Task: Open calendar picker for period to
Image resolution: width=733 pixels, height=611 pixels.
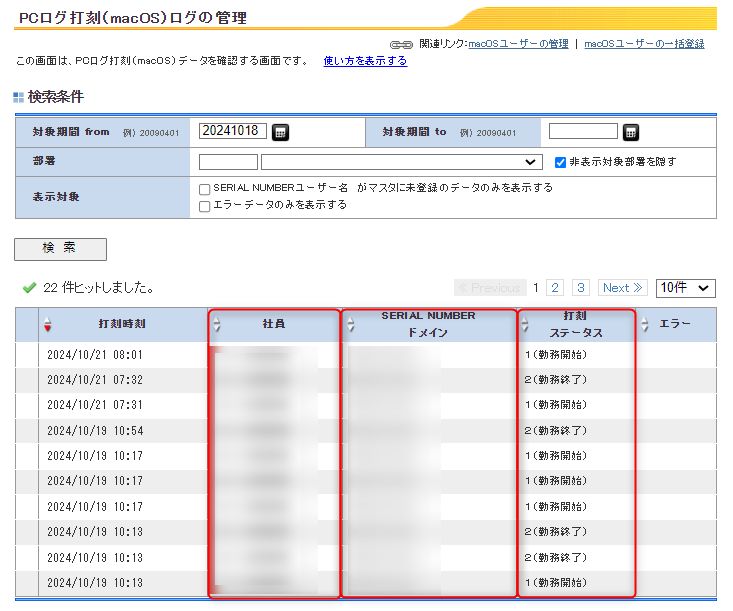Action: (631, 132)
